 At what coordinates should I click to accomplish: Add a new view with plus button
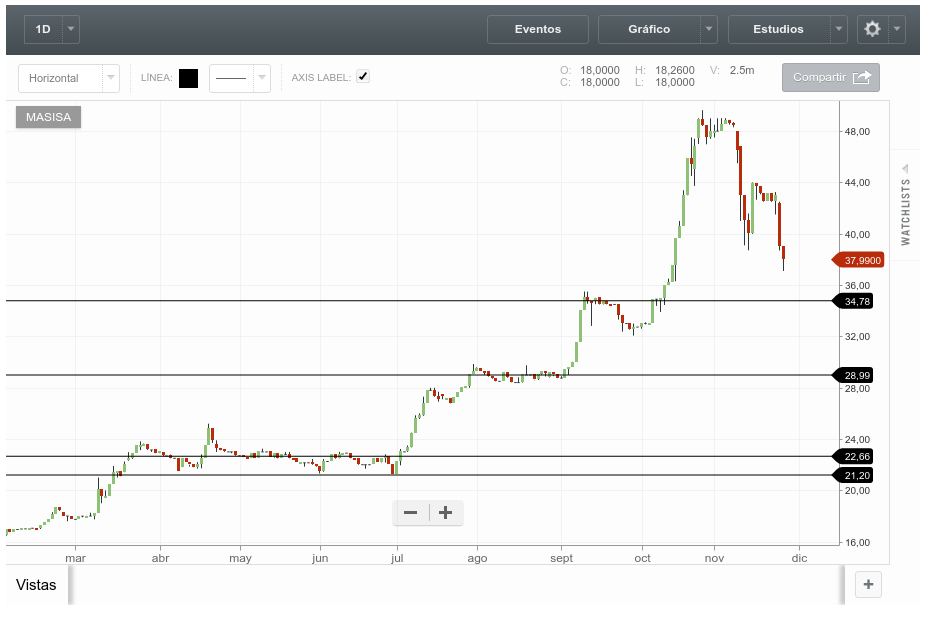868,585
